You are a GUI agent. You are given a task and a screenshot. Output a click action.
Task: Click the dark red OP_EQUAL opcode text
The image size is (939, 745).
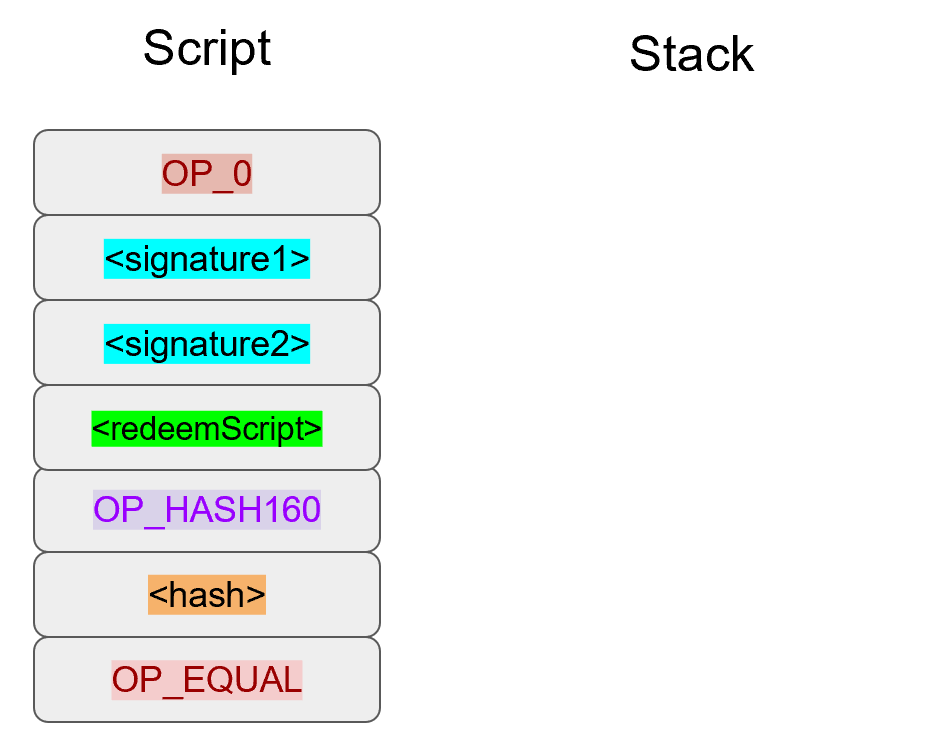(207, 680)
